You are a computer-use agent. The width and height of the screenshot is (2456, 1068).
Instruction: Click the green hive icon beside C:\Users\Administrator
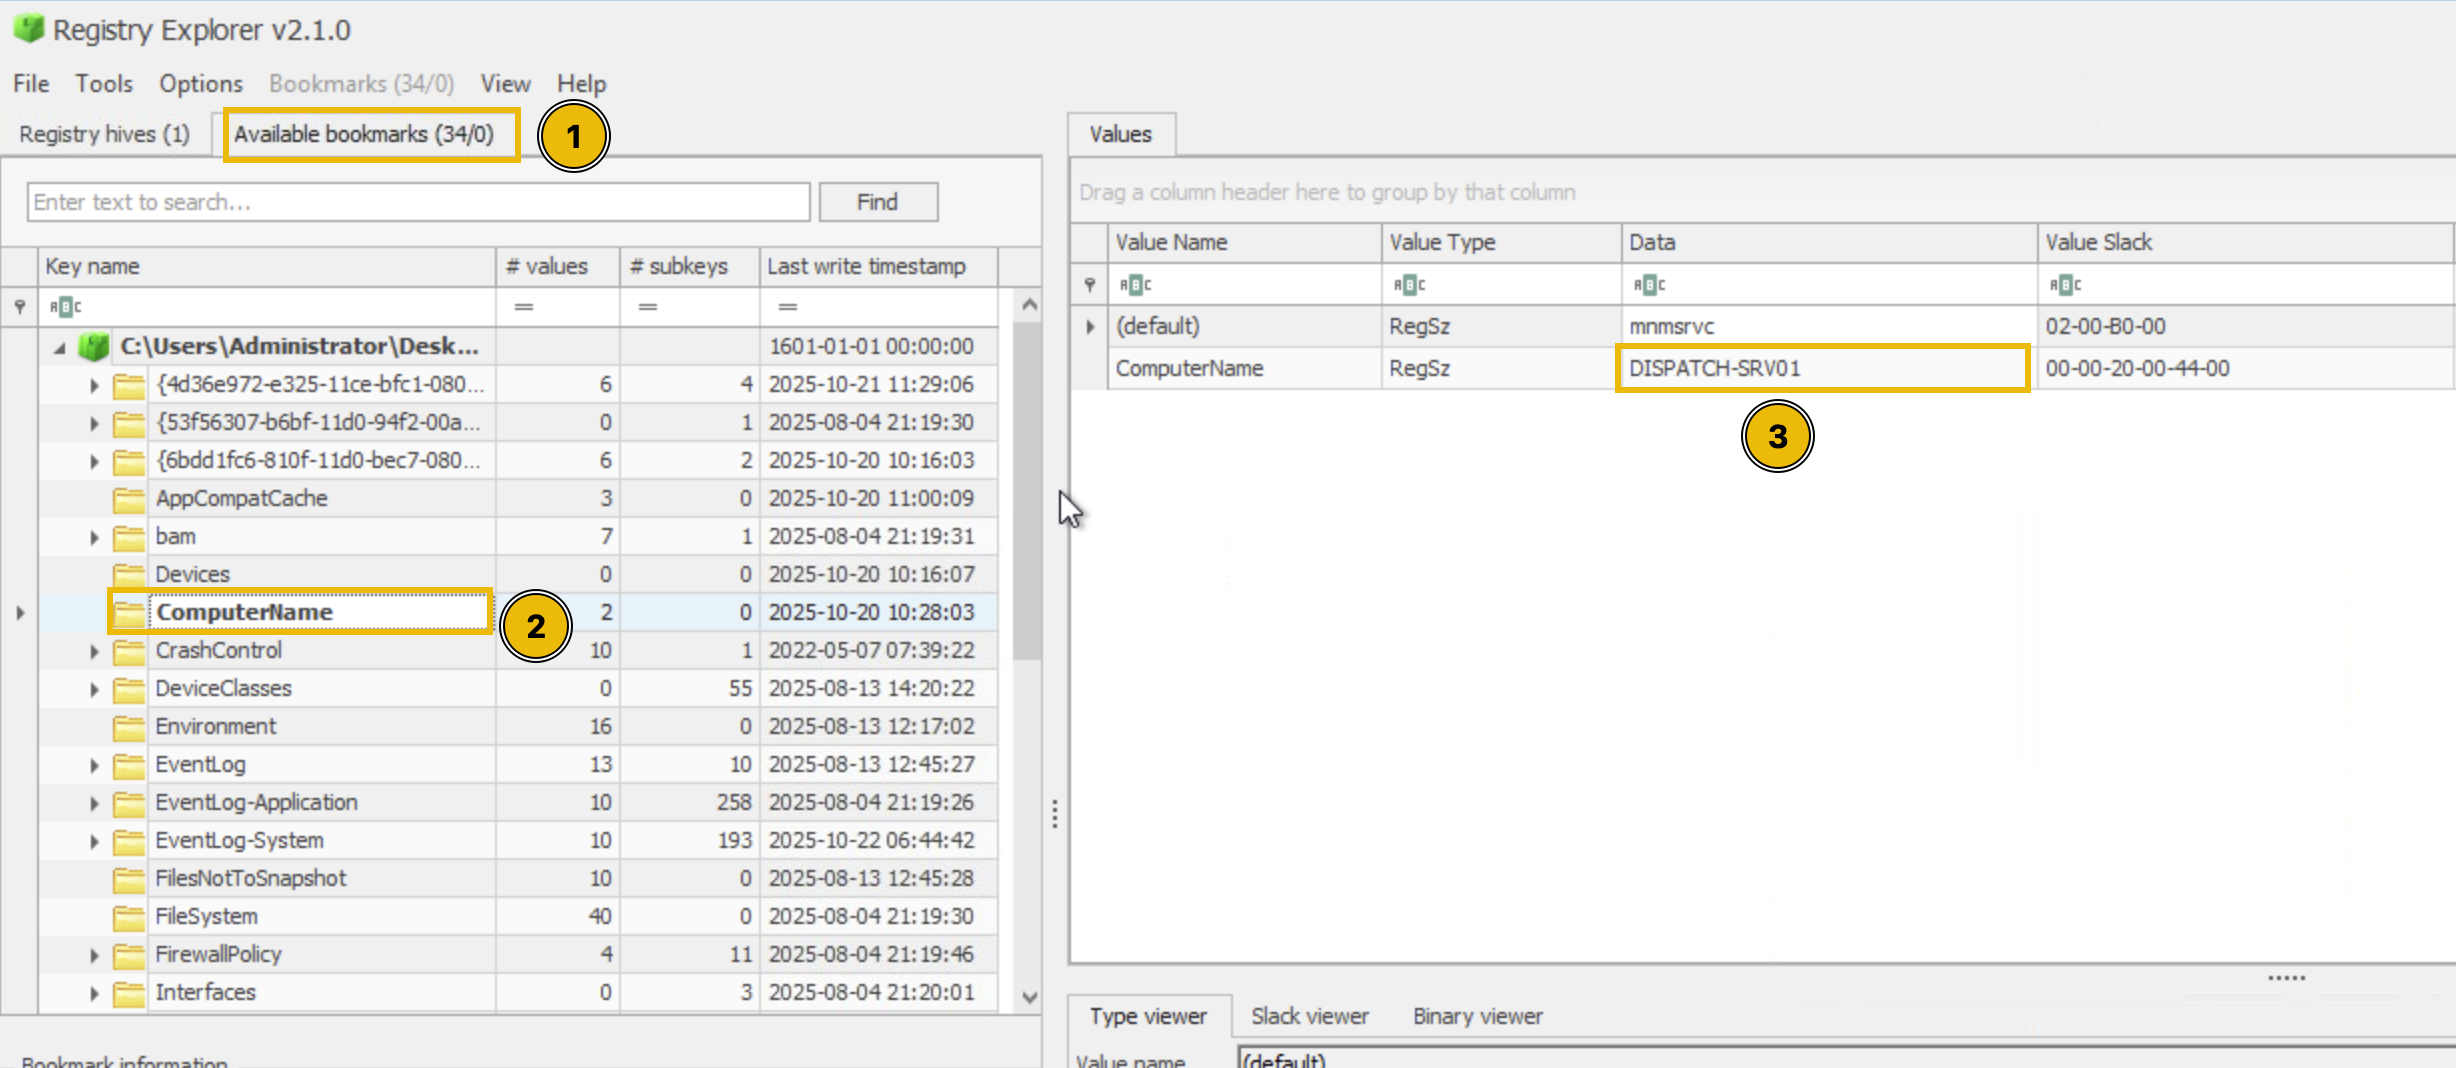click(93, 345)
